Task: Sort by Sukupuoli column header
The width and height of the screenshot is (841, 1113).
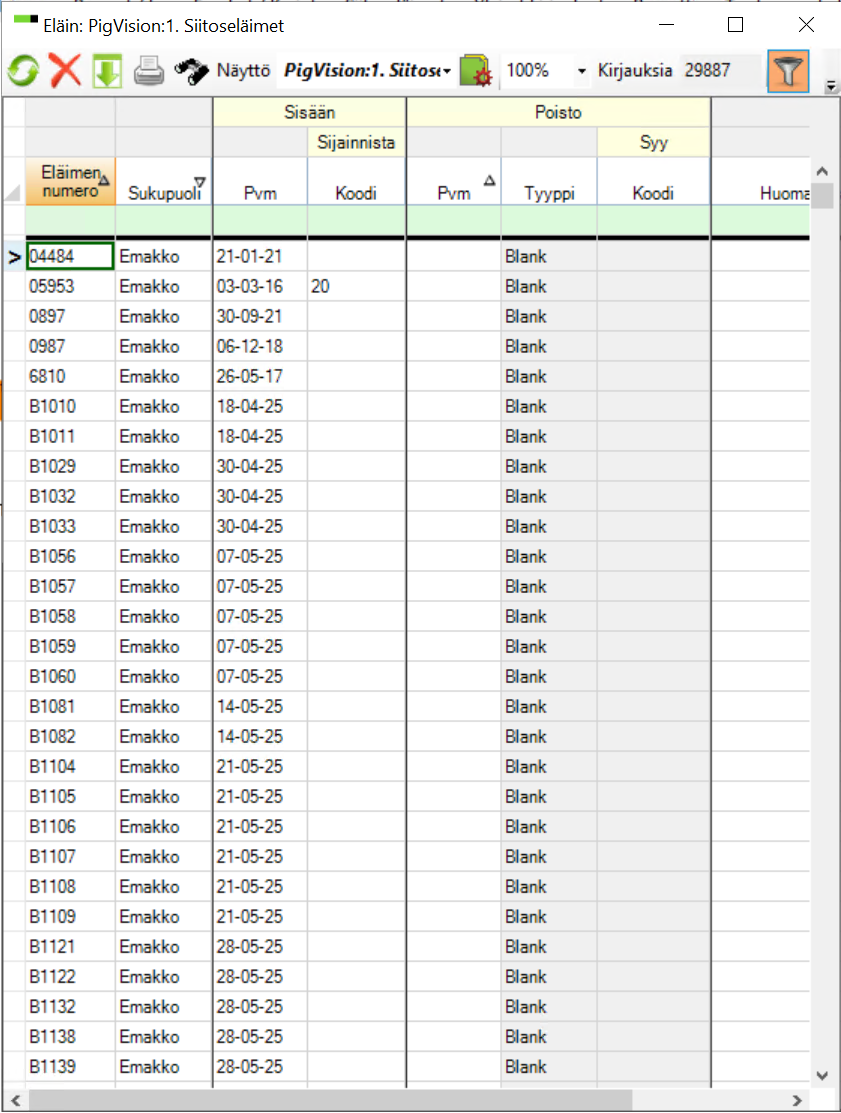Action: click(x=164, y=182)
